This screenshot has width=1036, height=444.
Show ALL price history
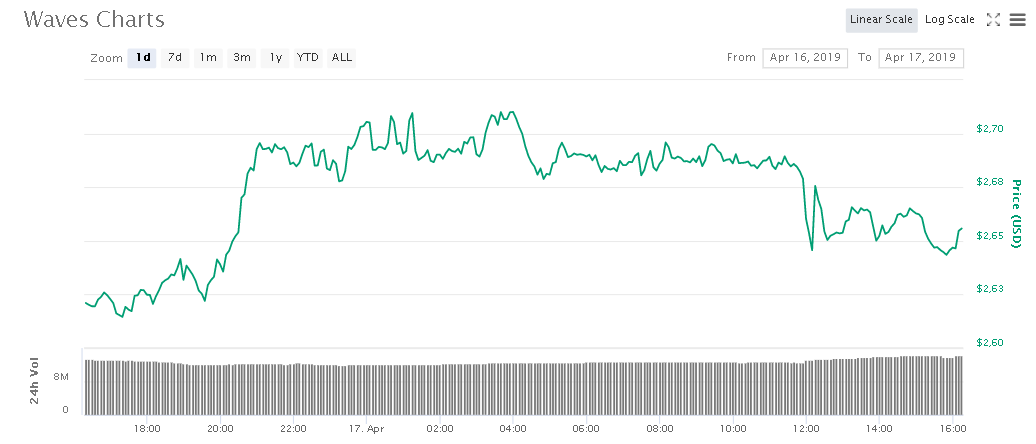[342, 58]
